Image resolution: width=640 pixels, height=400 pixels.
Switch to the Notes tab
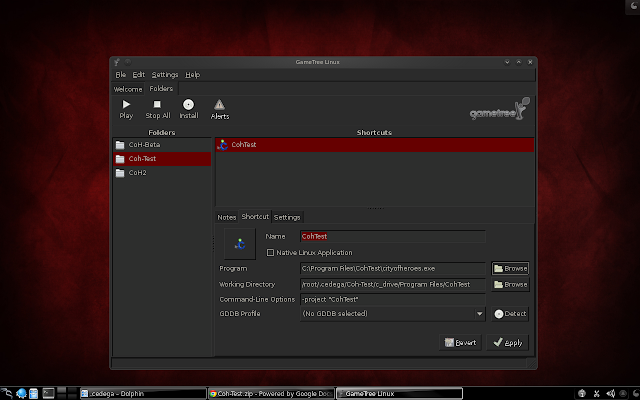[227, 217]
